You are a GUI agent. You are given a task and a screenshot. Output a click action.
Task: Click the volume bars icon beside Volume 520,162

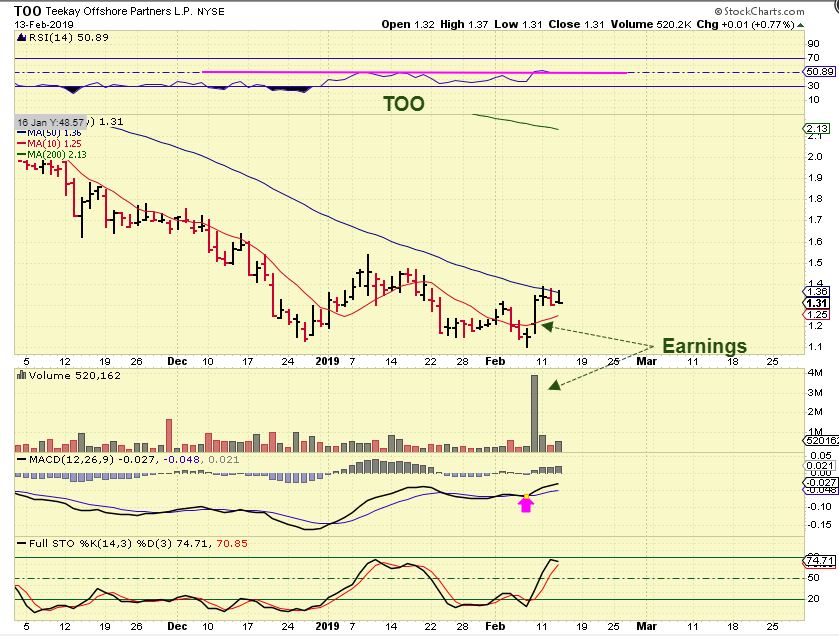(21, 376)
